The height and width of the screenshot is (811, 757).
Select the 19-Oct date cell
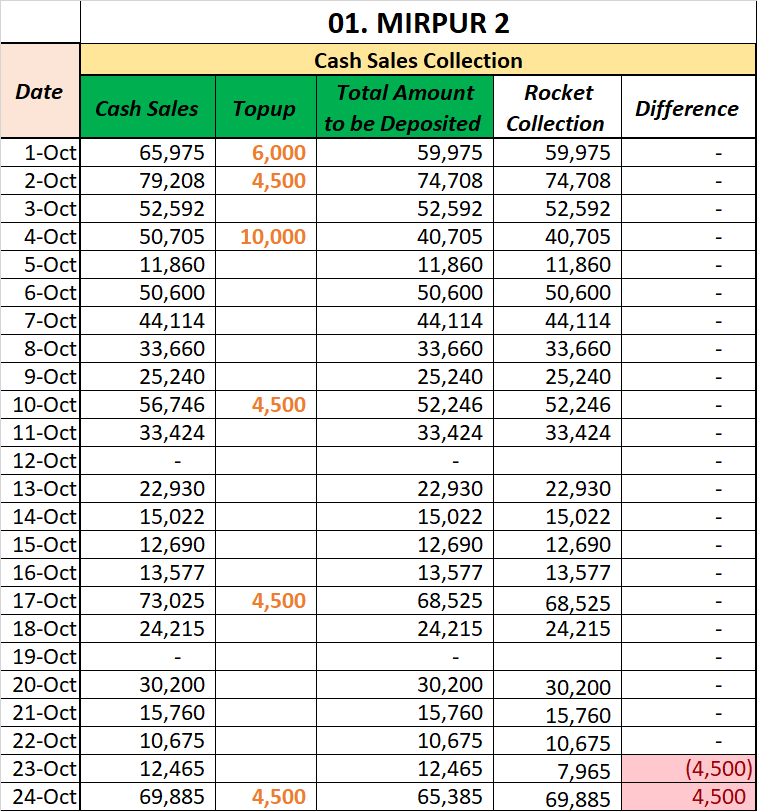tap(40, 657)
